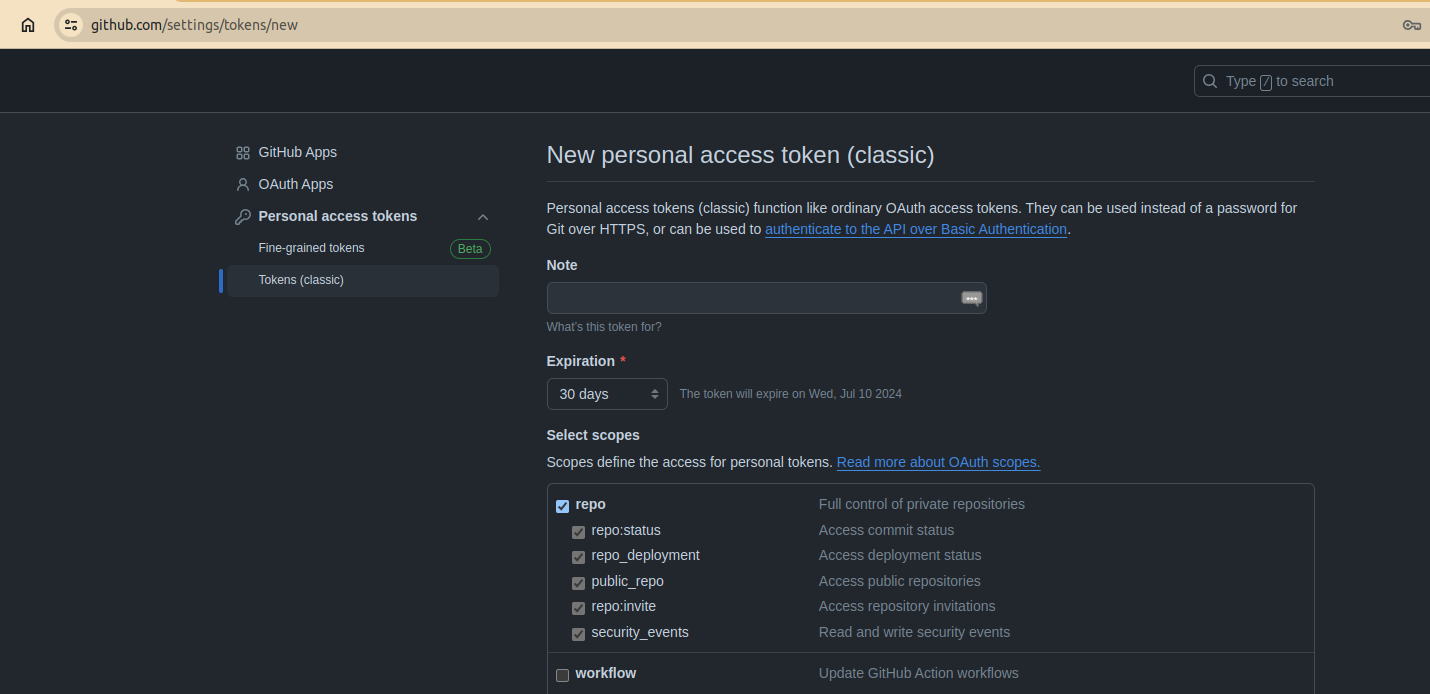Toggle the public_repo checkbox
The image size is (1430, 694).
[x=578, y=583]
